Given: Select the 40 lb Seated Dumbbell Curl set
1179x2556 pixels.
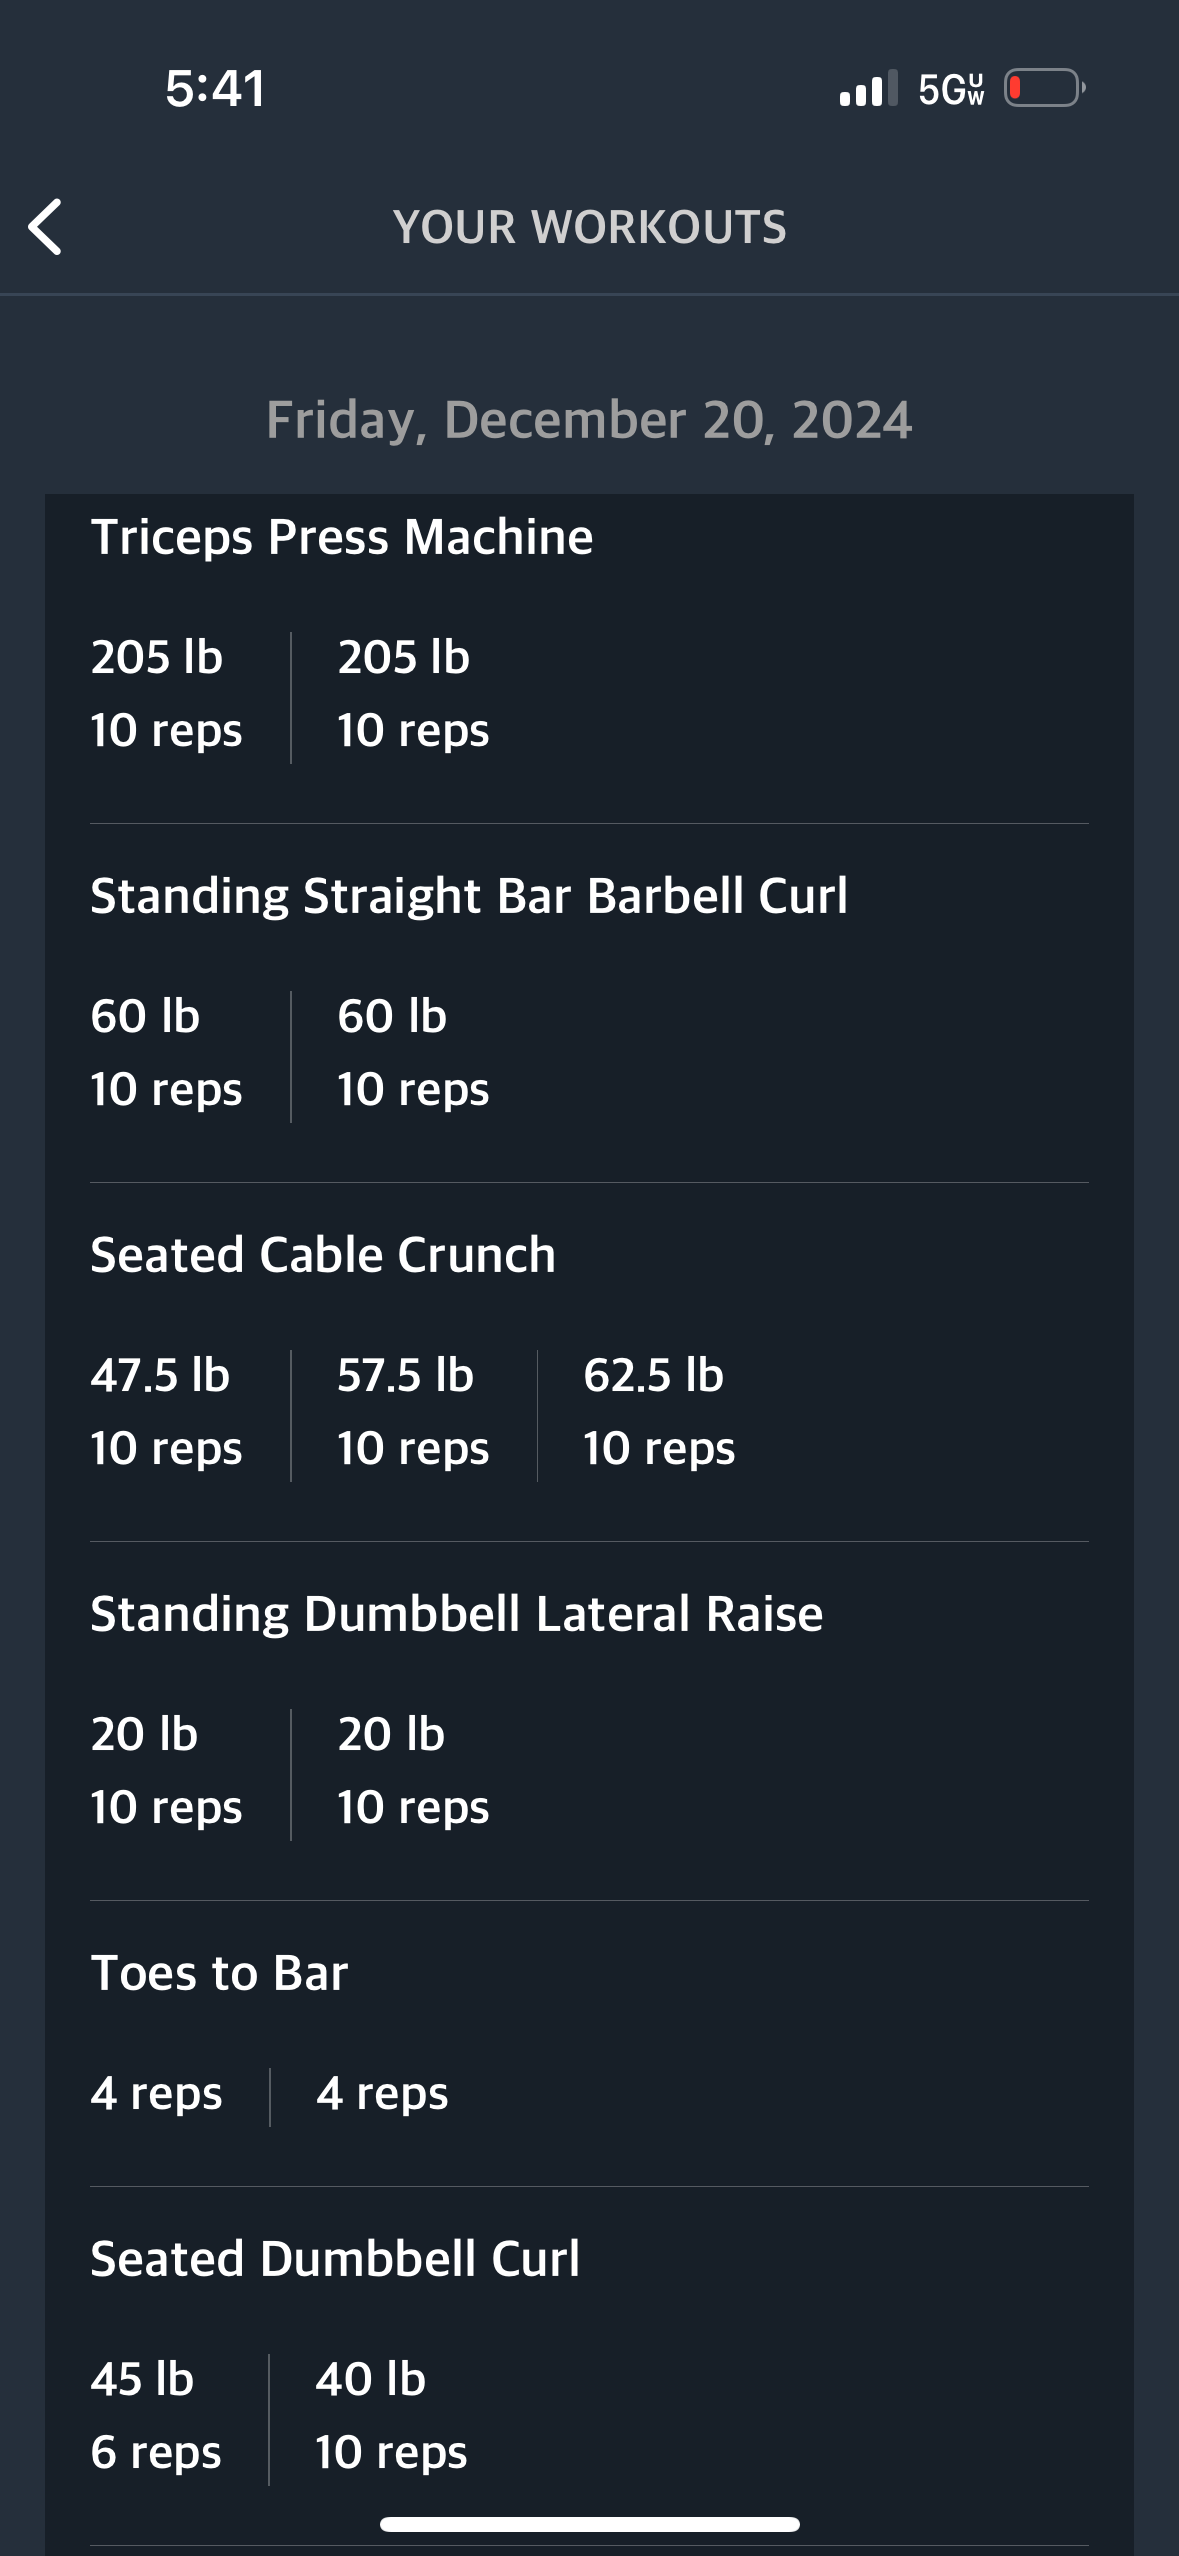Looking at the screenshot, I should click(391, 2415).
